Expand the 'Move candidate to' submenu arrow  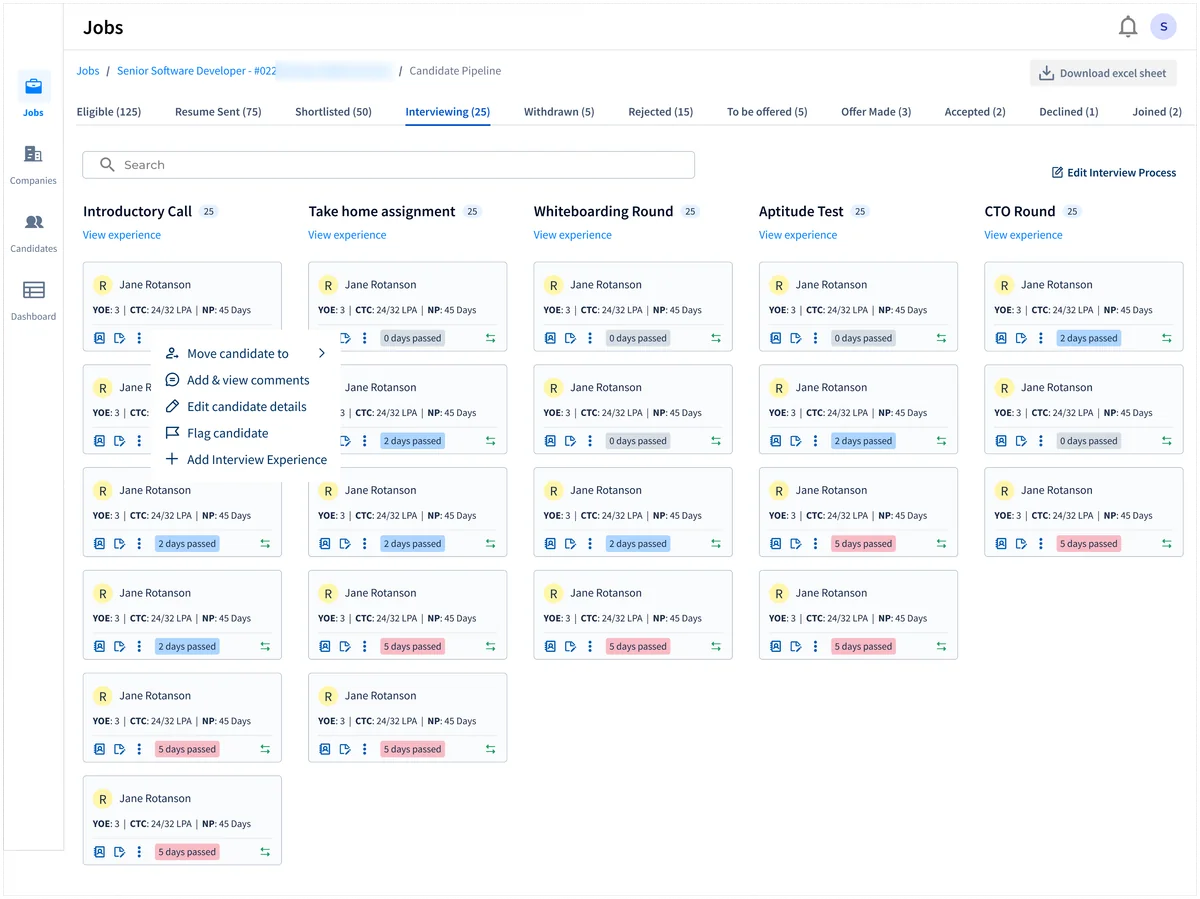tap(321, 353)
